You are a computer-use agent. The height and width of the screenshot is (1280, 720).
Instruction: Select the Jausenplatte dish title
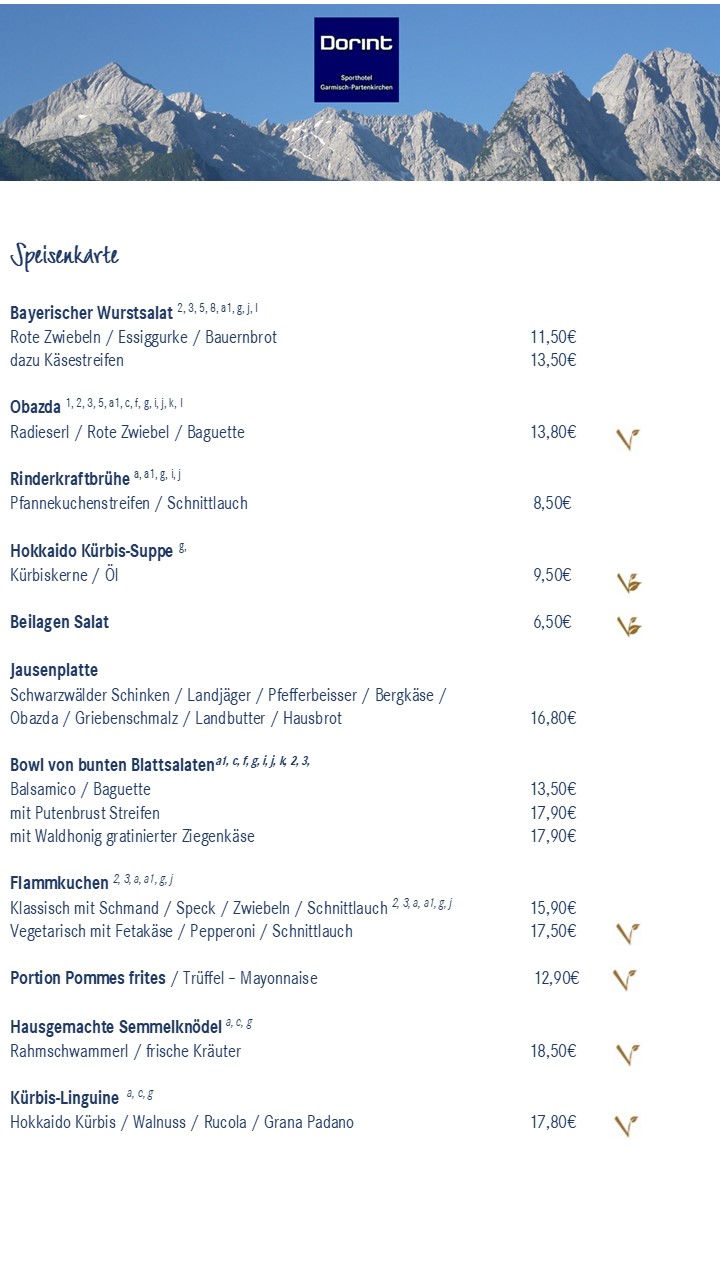click(54, 670)
